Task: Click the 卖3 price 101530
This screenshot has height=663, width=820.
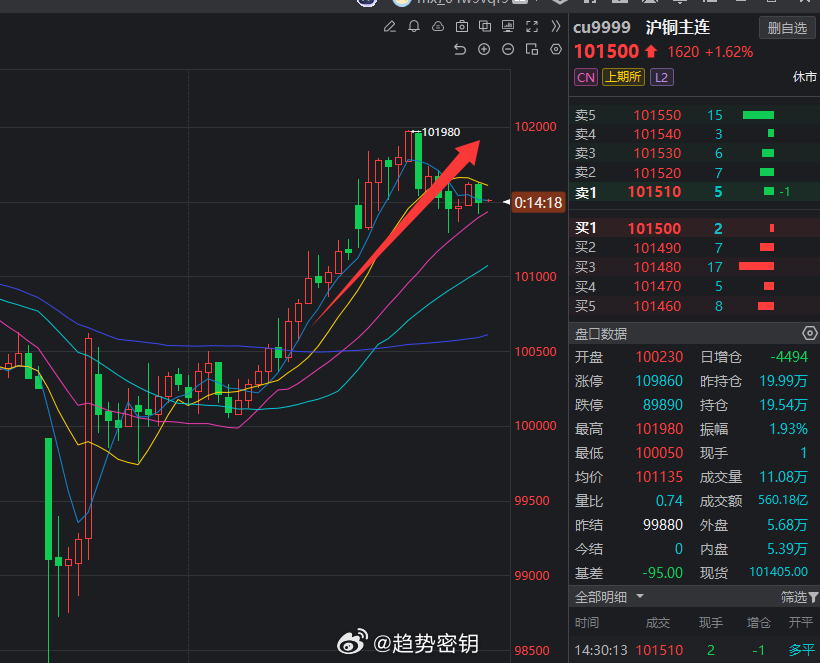Action: point(657,153)
